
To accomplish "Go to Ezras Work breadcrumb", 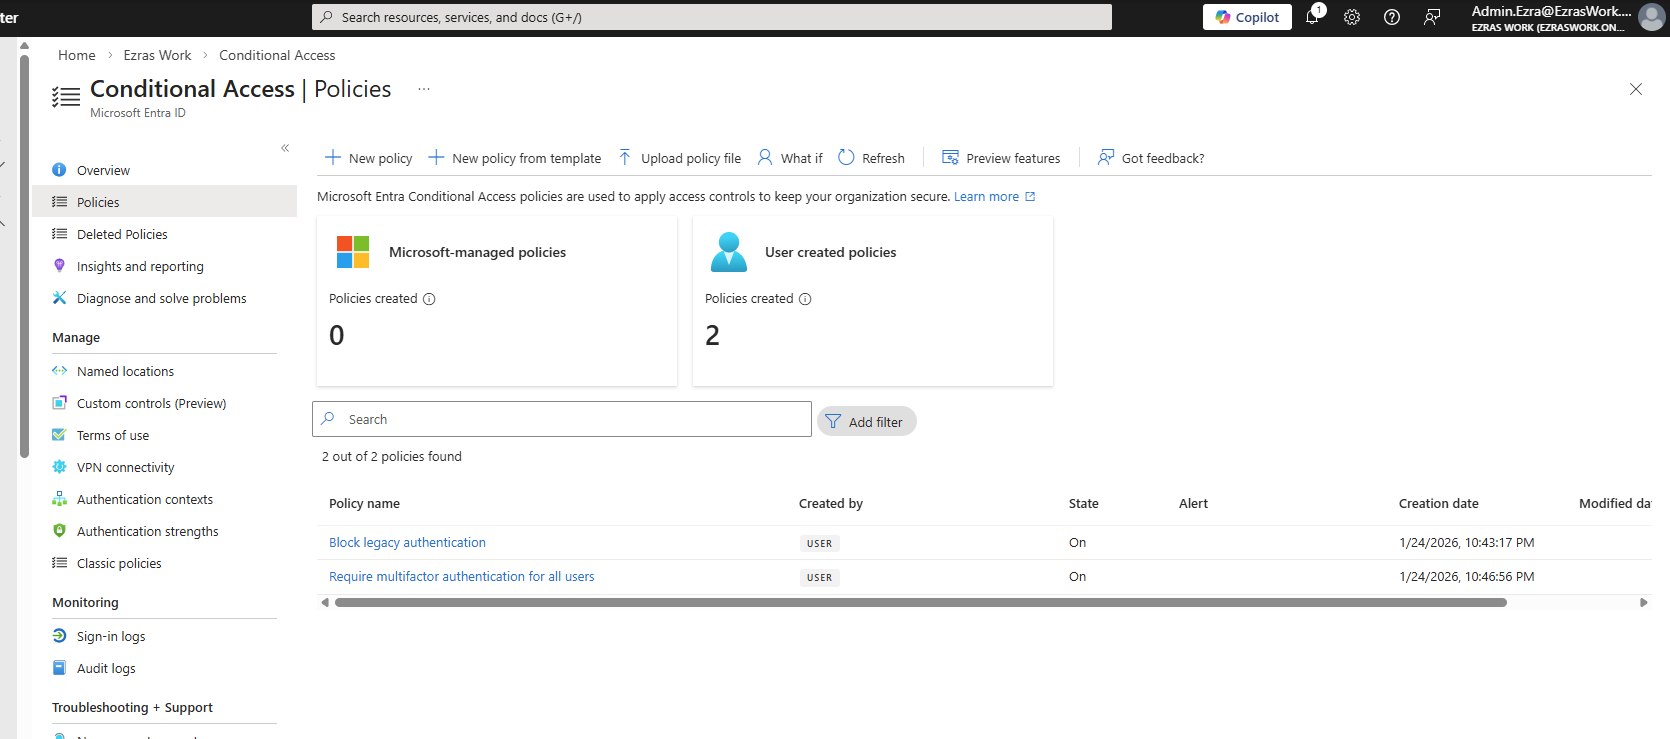I will (157, 55).
